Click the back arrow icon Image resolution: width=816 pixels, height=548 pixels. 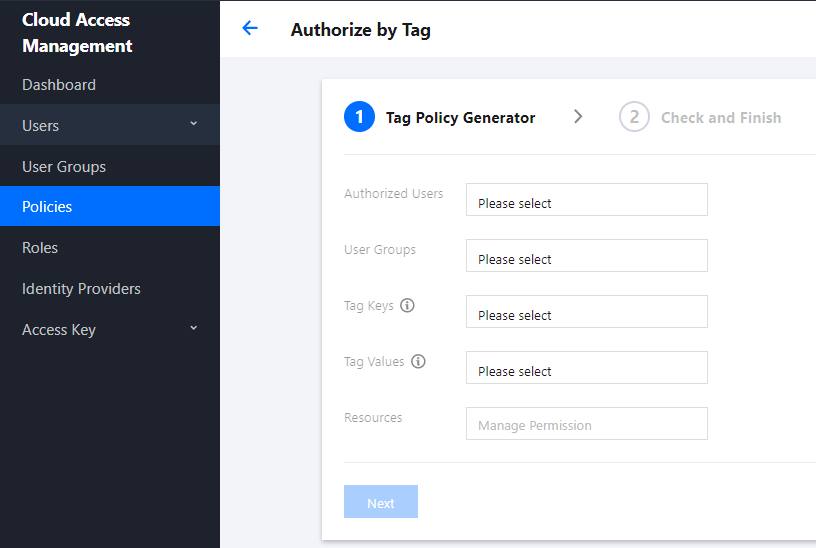click(250, 29)
